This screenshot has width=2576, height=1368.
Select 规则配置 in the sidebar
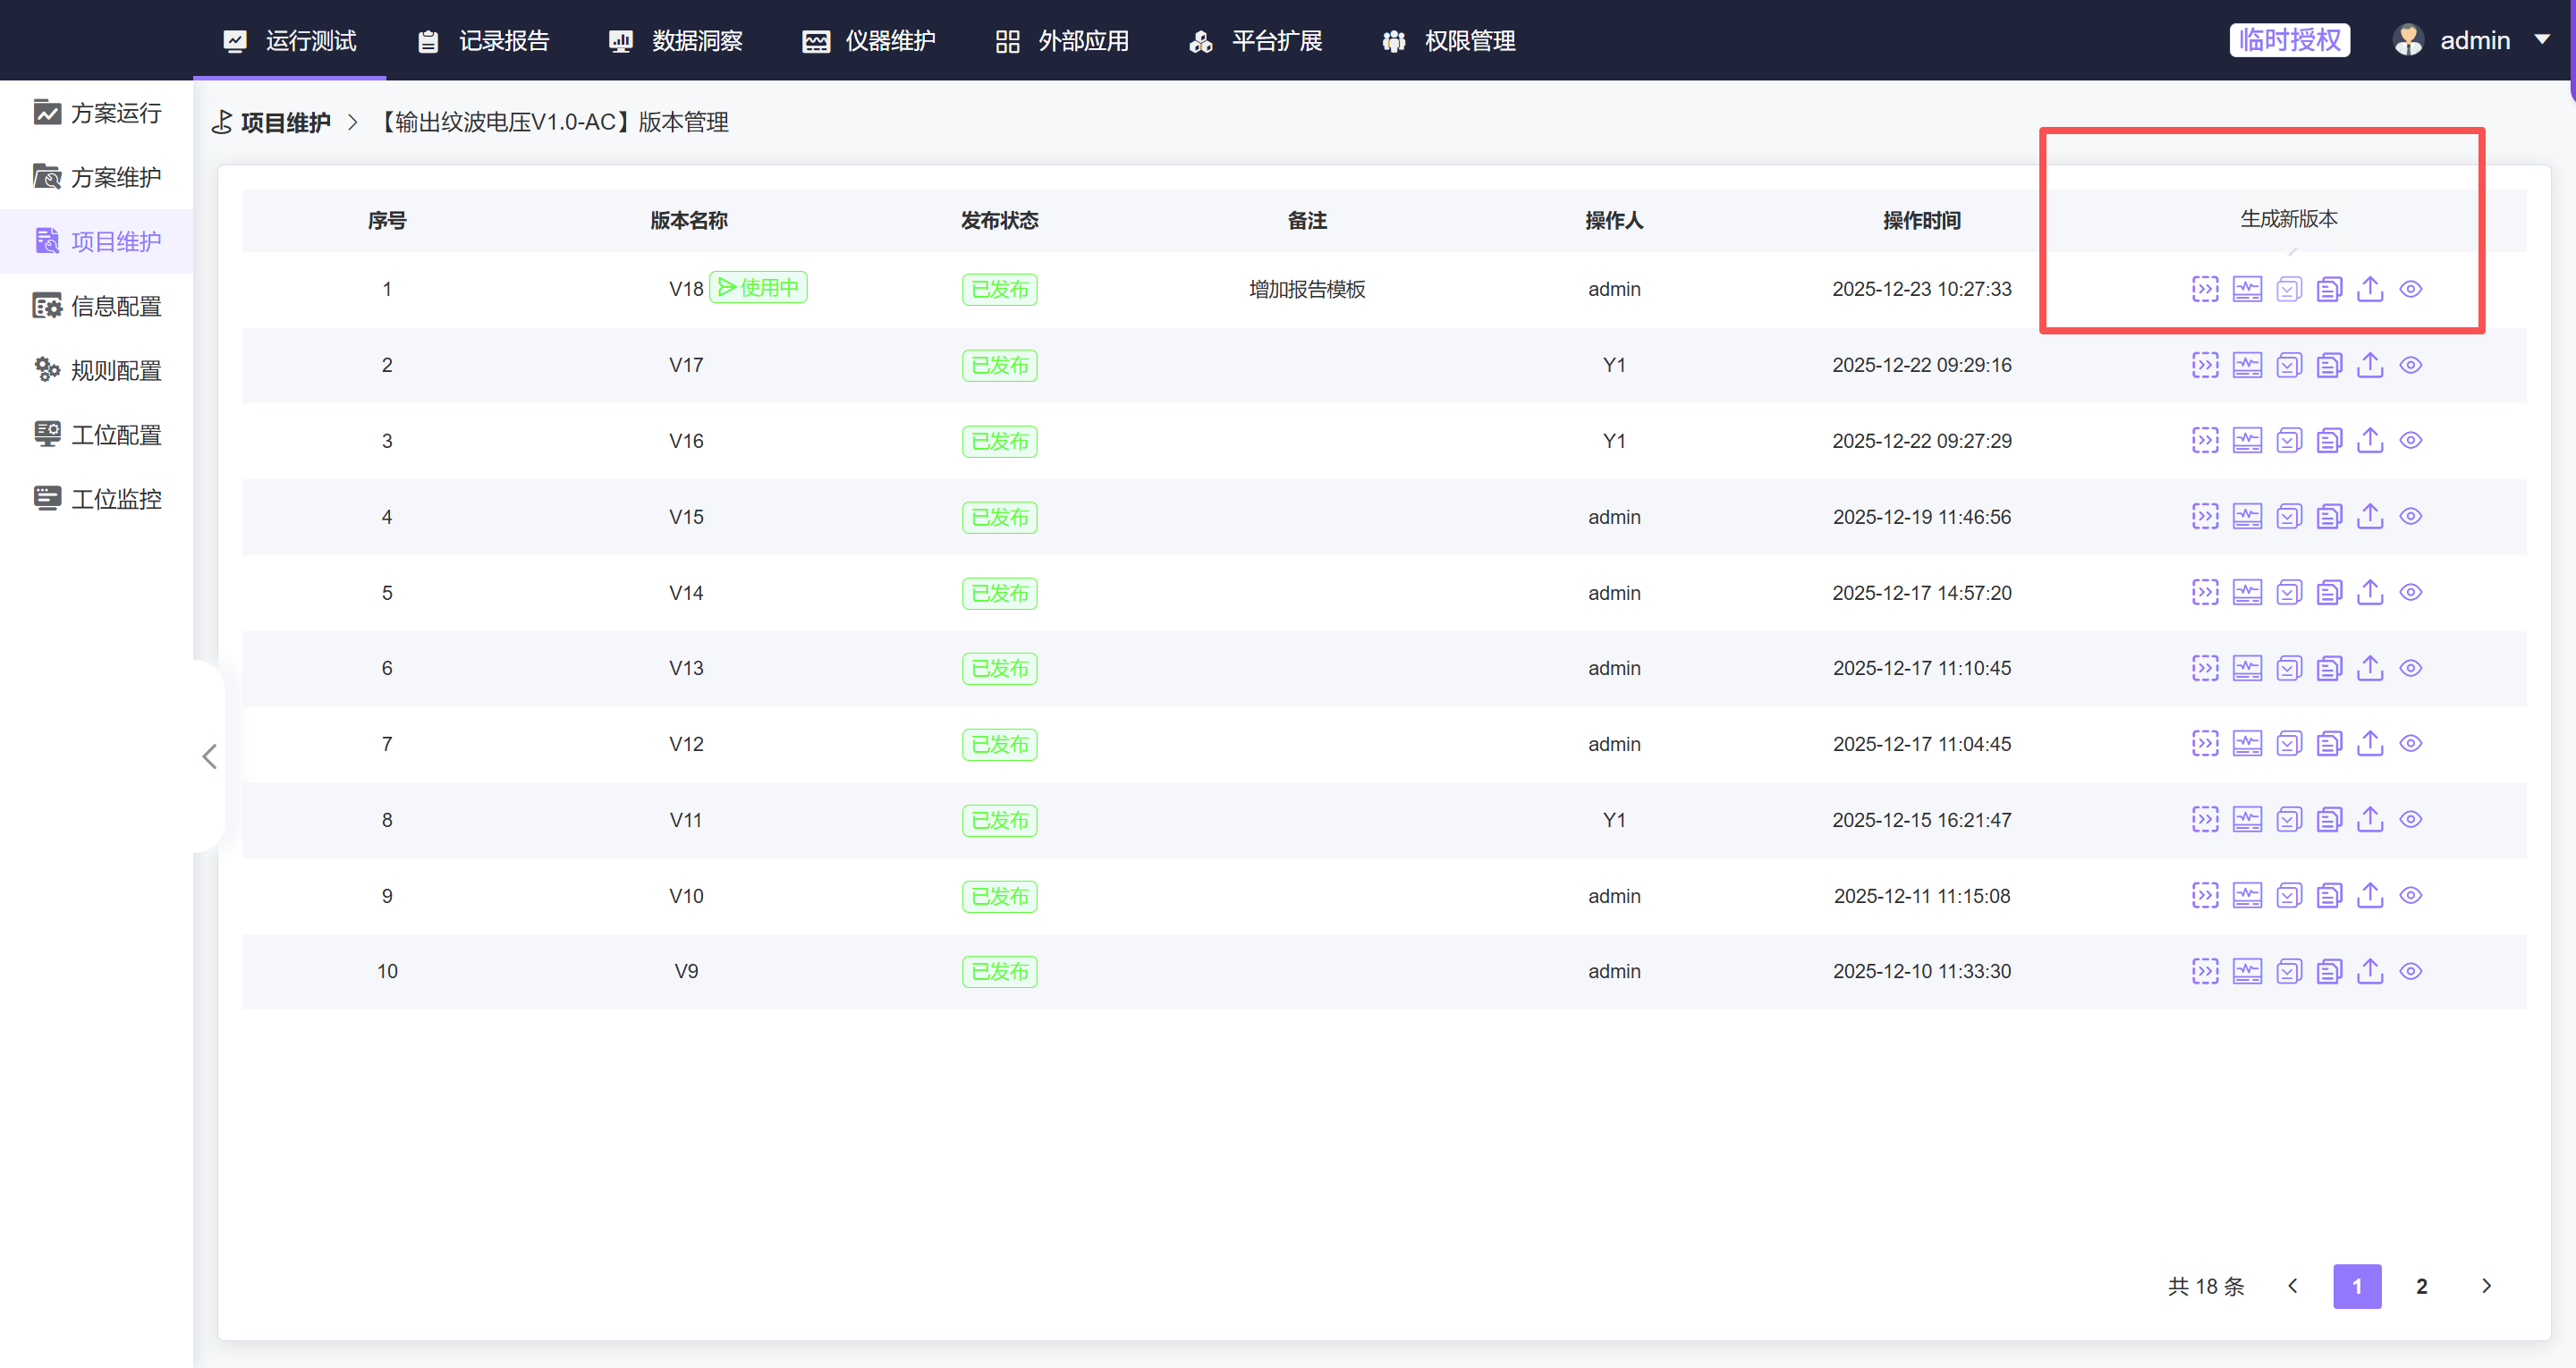point(115,371)
